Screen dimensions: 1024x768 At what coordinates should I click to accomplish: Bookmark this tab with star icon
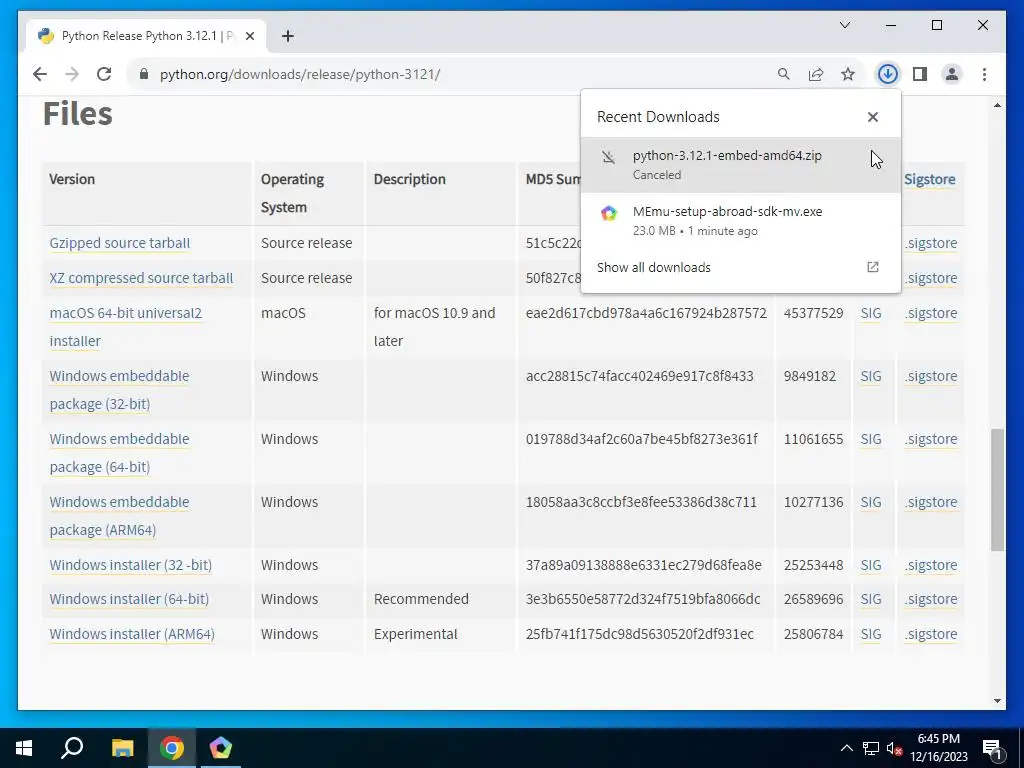(x=848, y=74)
